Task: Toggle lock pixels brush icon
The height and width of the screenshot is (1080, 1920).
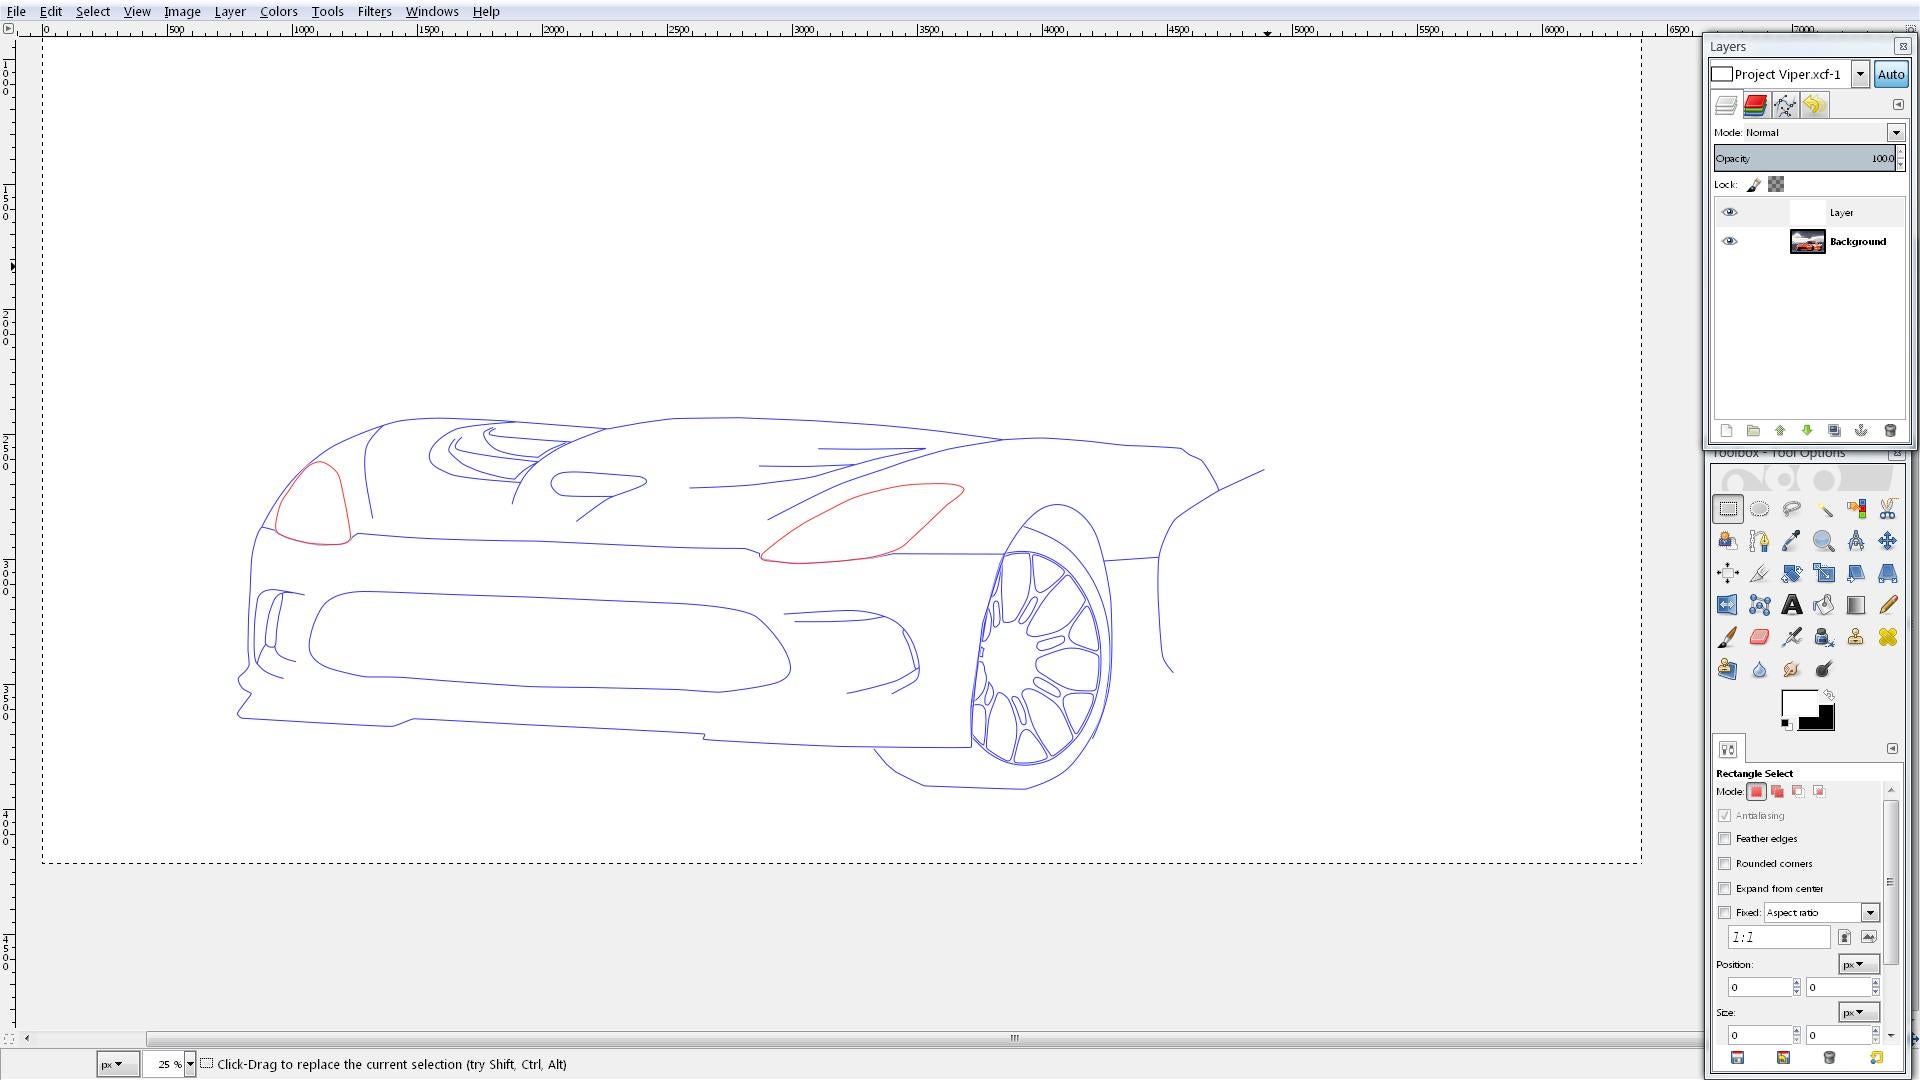Action: [x=1753, y=185]
